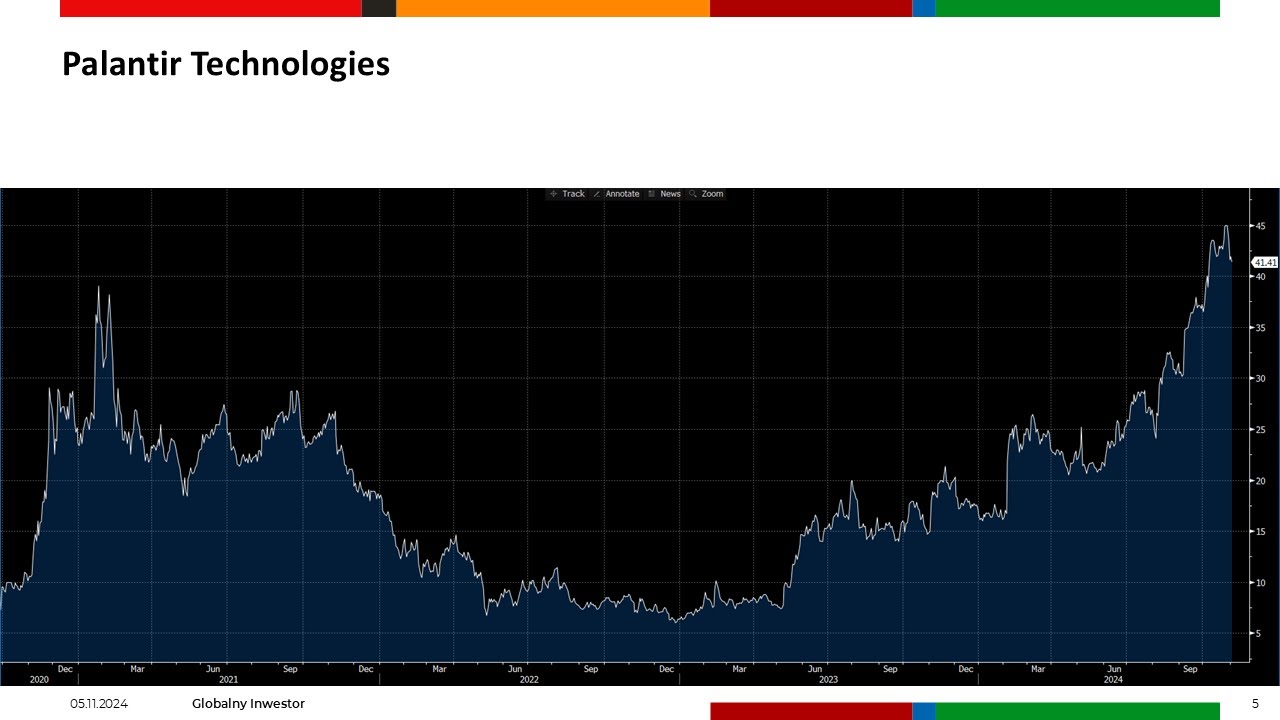Image resolution: width=1280 pixels, height=720 pixels.
Task: Select the Zoom label in chart toolbar
Action: 712,194
